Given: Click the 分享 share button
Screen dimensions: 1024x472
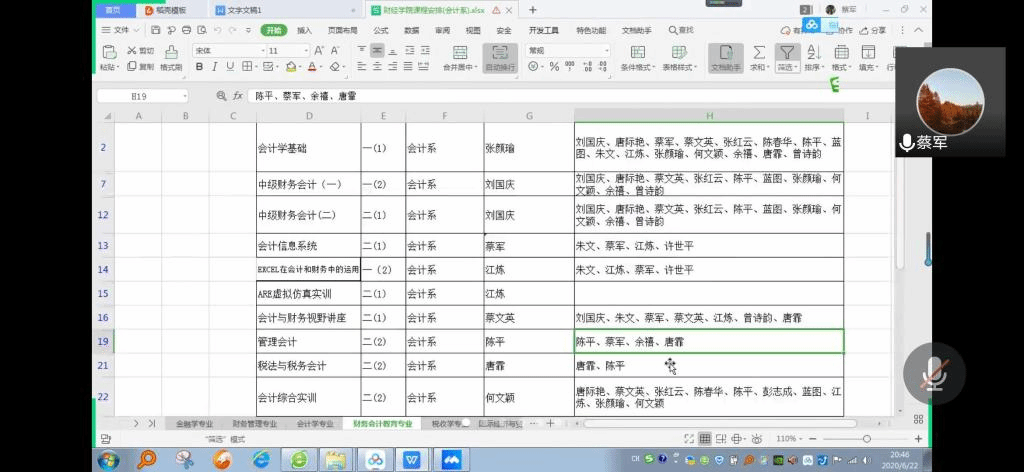Looking at the screenshot, I should tap(872, 30).
